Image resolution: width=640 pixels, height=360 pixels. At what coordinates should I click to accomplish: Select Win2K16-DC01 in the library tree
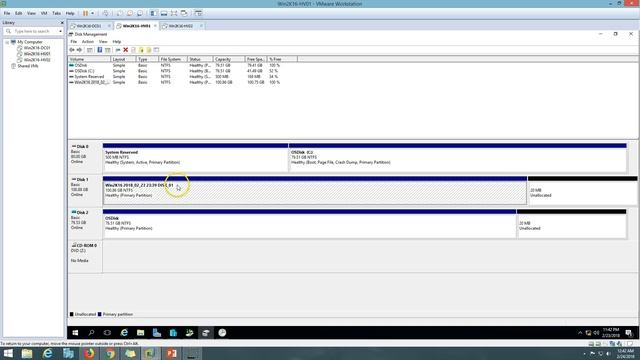pos(33,48)
